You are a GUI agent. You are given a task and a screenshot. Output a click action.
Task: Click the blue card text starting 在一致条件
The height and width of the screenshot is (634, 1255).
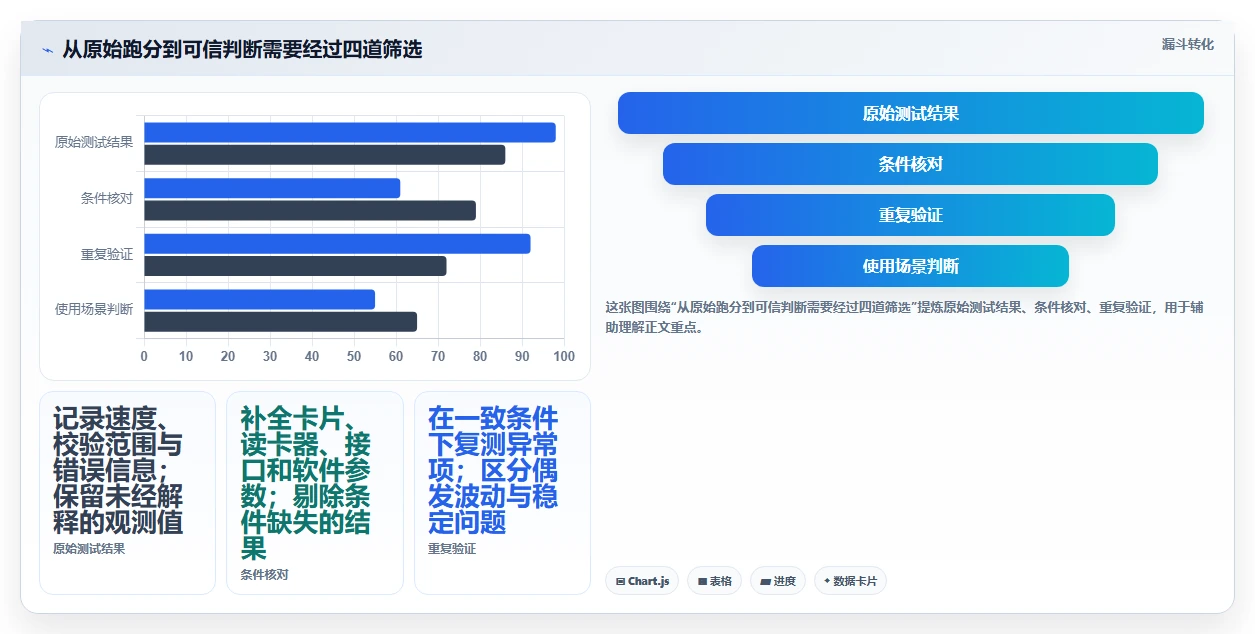click(493, 471)
